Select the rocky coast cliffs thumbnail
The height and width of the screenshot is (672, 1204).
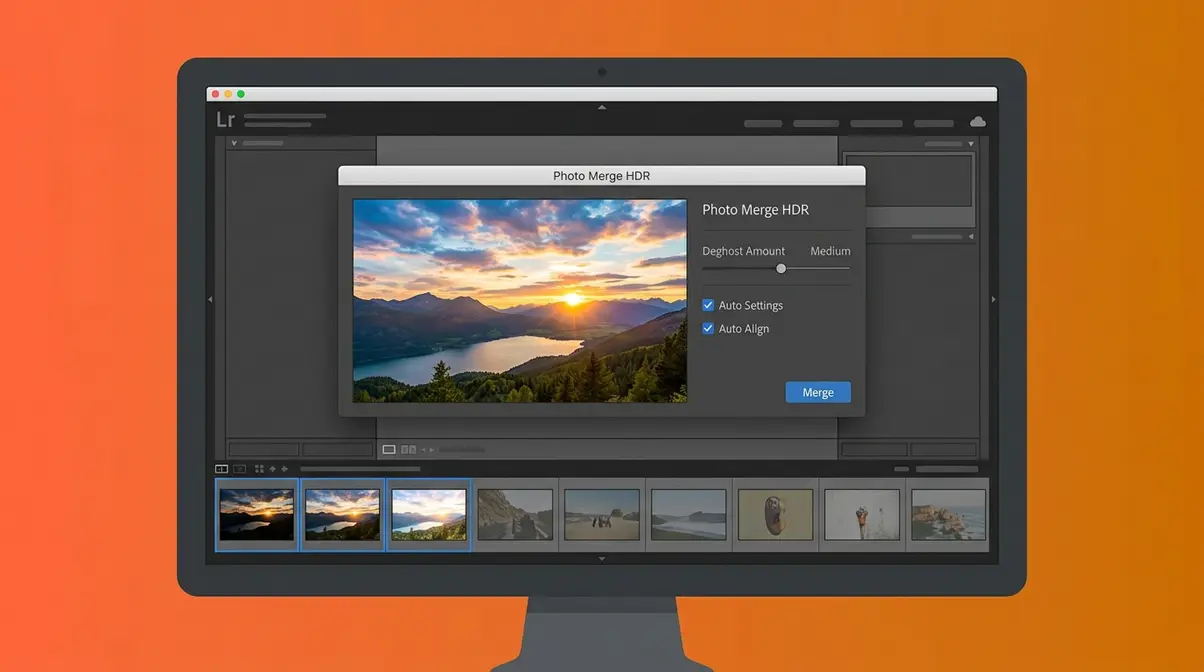click(x=948, y=514)
